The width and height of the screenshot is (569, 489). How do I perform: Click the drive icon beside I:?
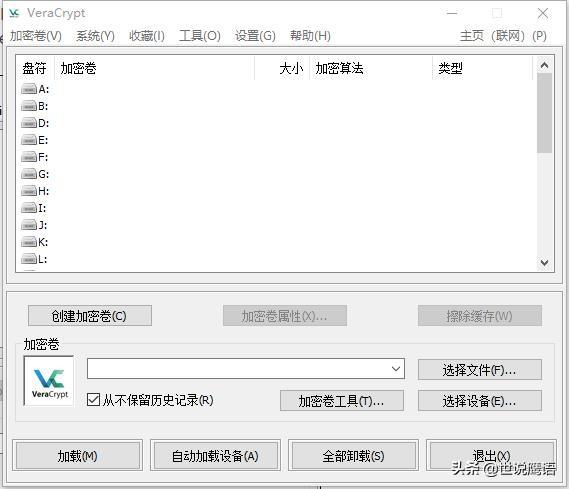click(29, 208)
